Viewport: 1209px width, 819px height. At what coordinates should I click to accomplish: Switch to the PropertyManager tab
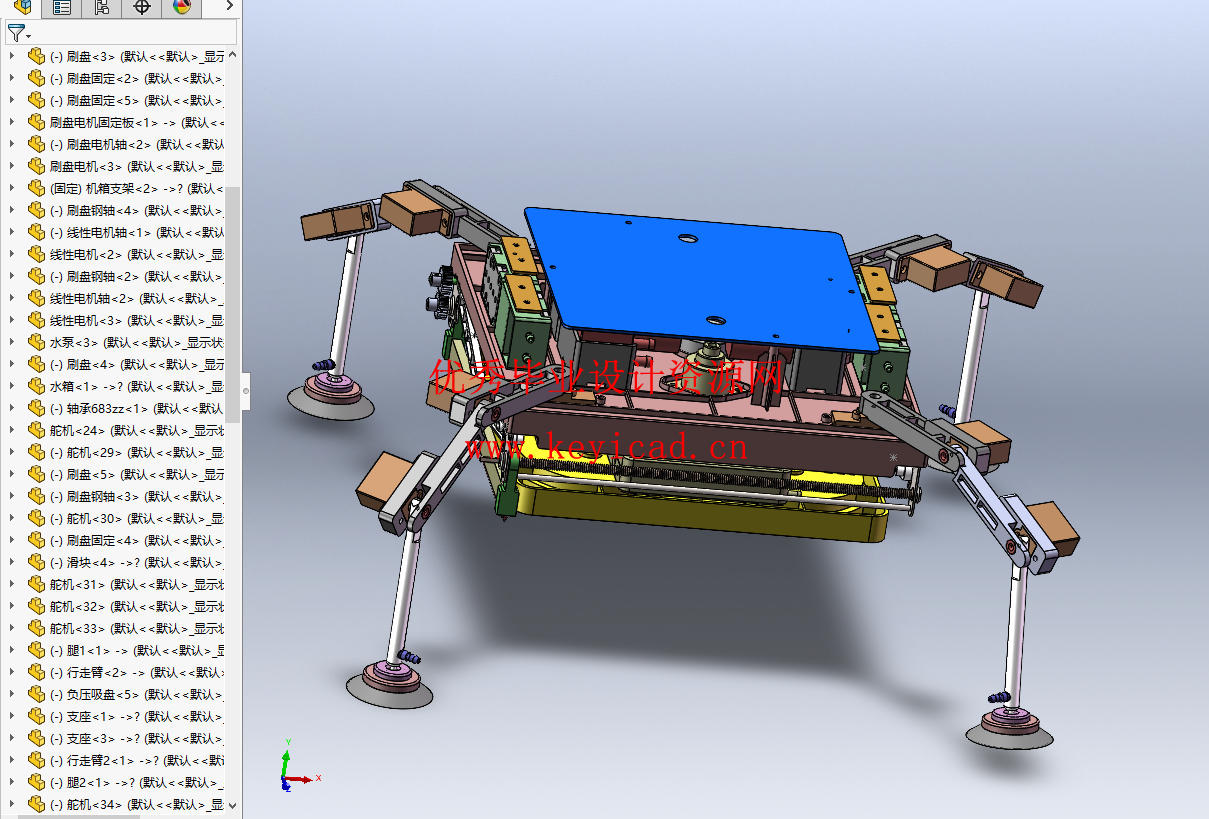coord(62,8)
